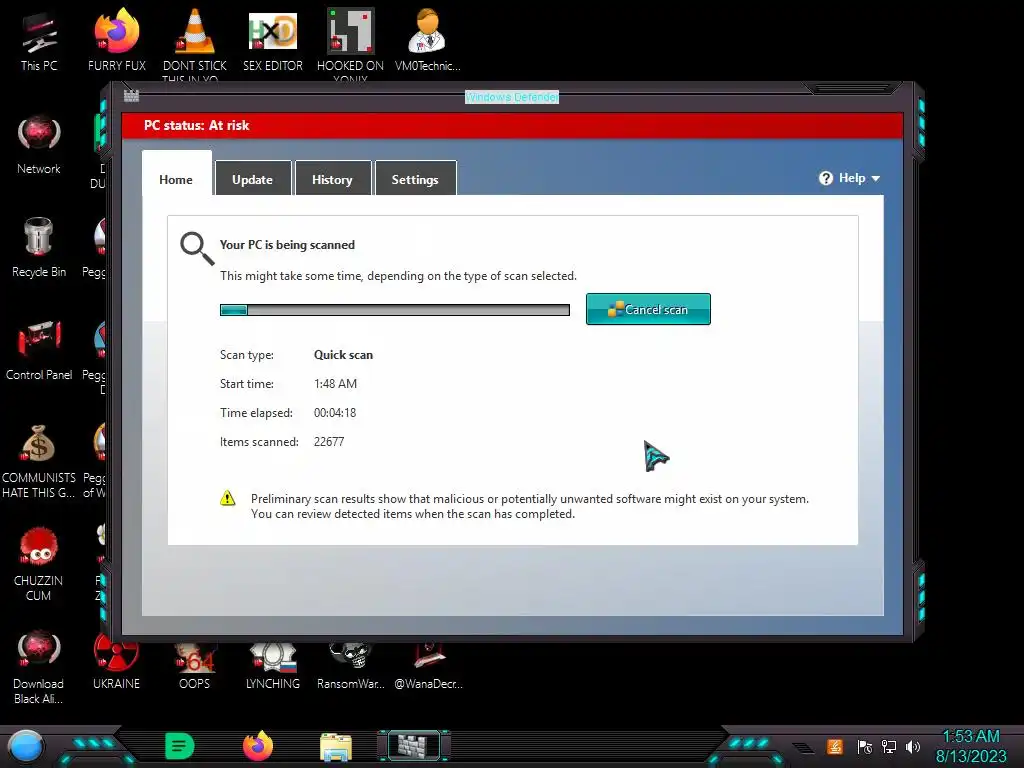Open the Action Center flag icon
This screenshot has width=1024, height=768.
865,746
